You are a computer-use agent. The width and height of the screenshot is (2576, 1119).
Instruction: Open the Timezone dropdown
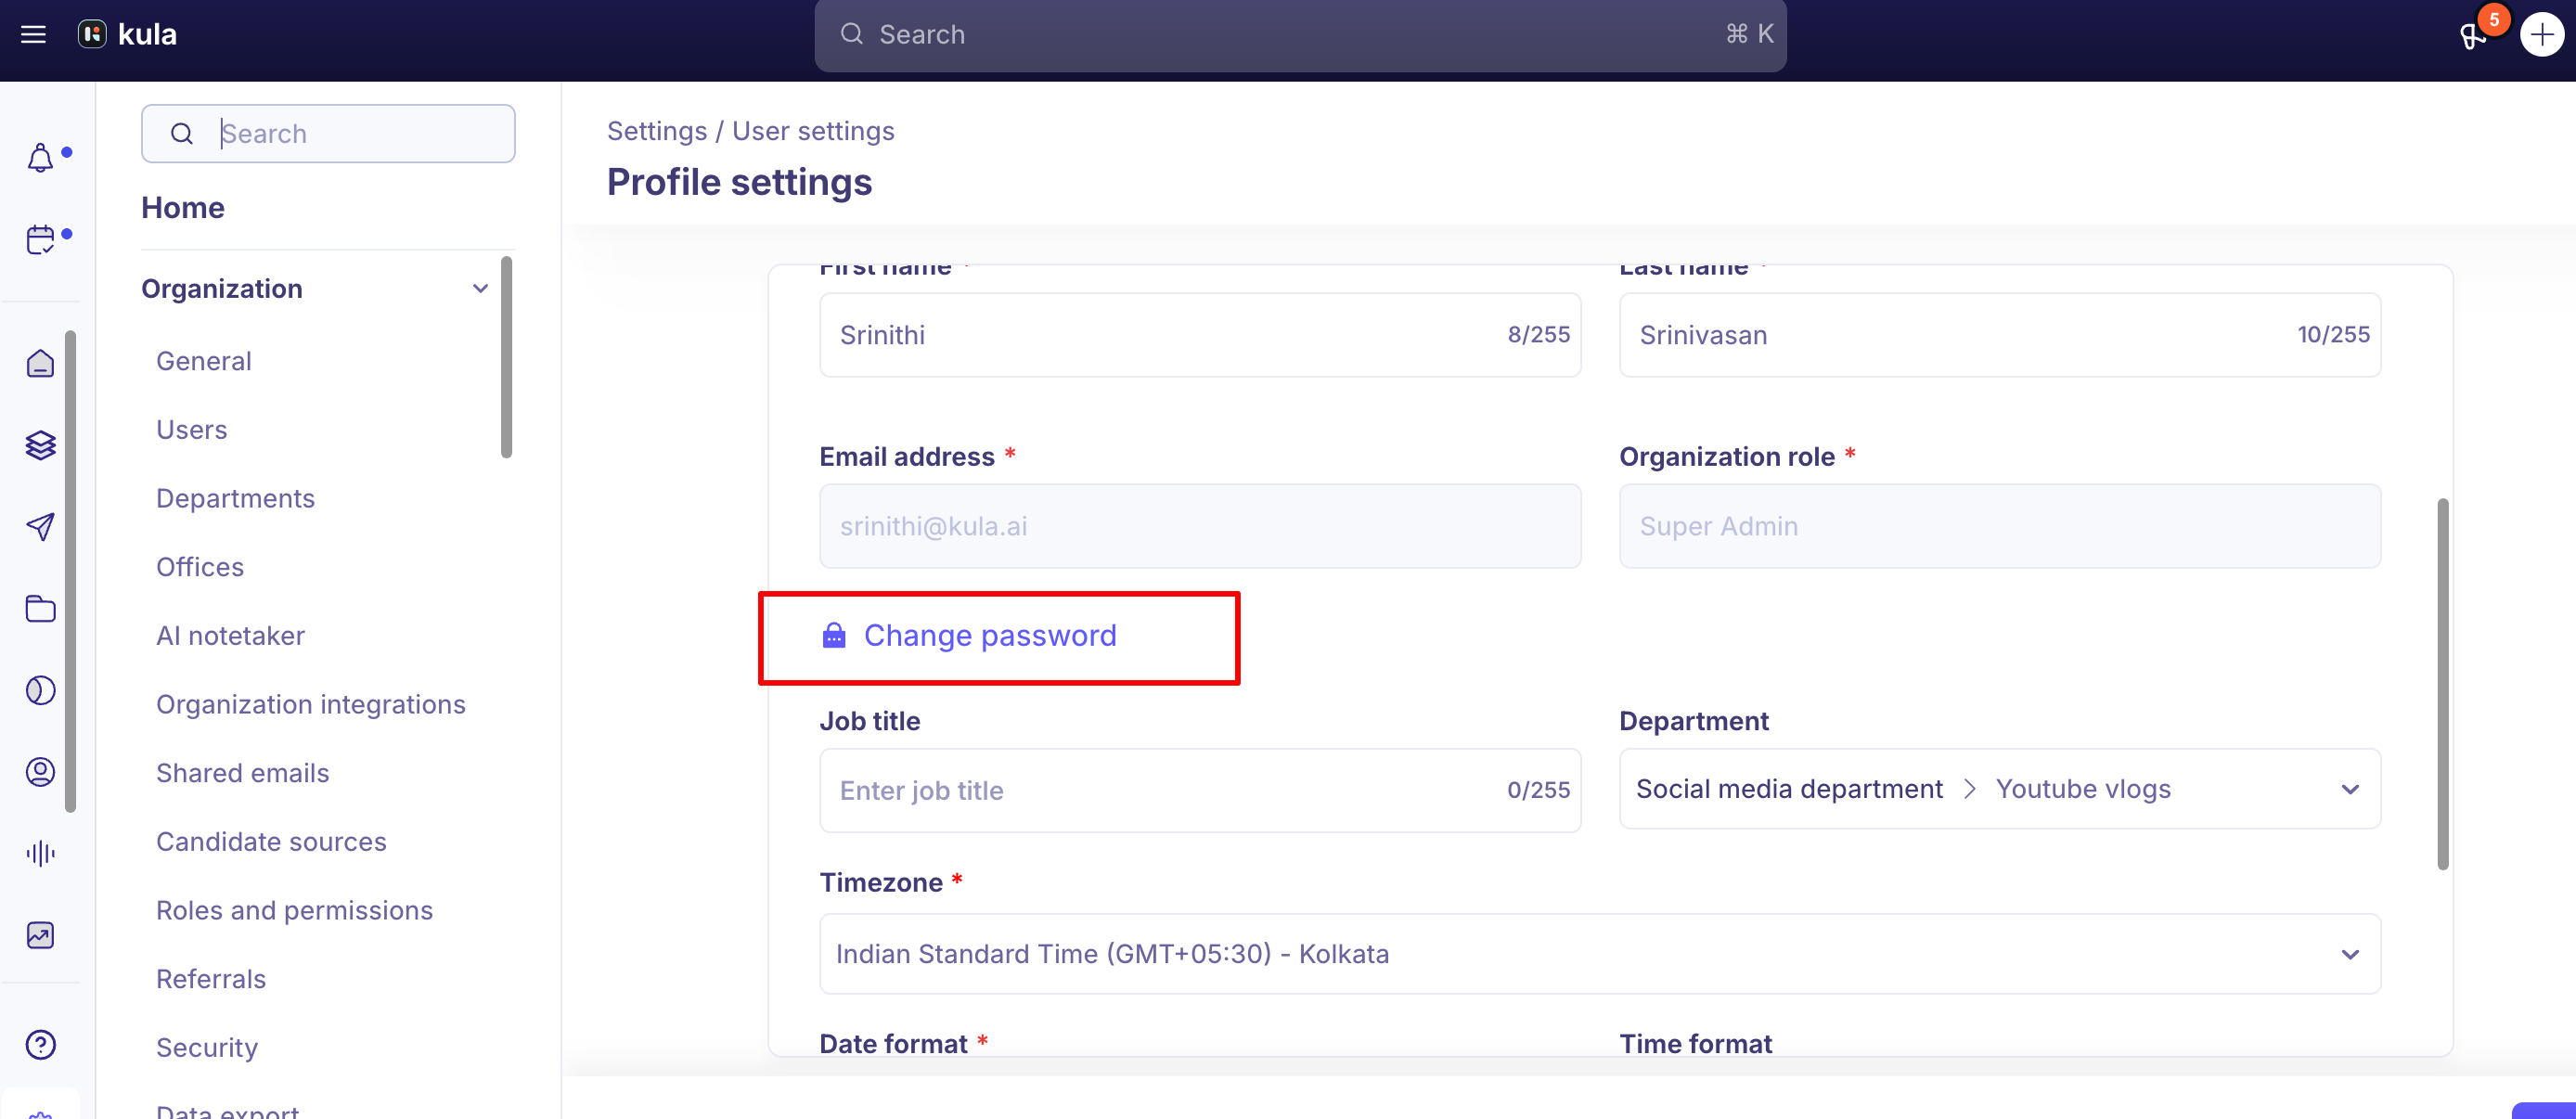point(1600,954)
